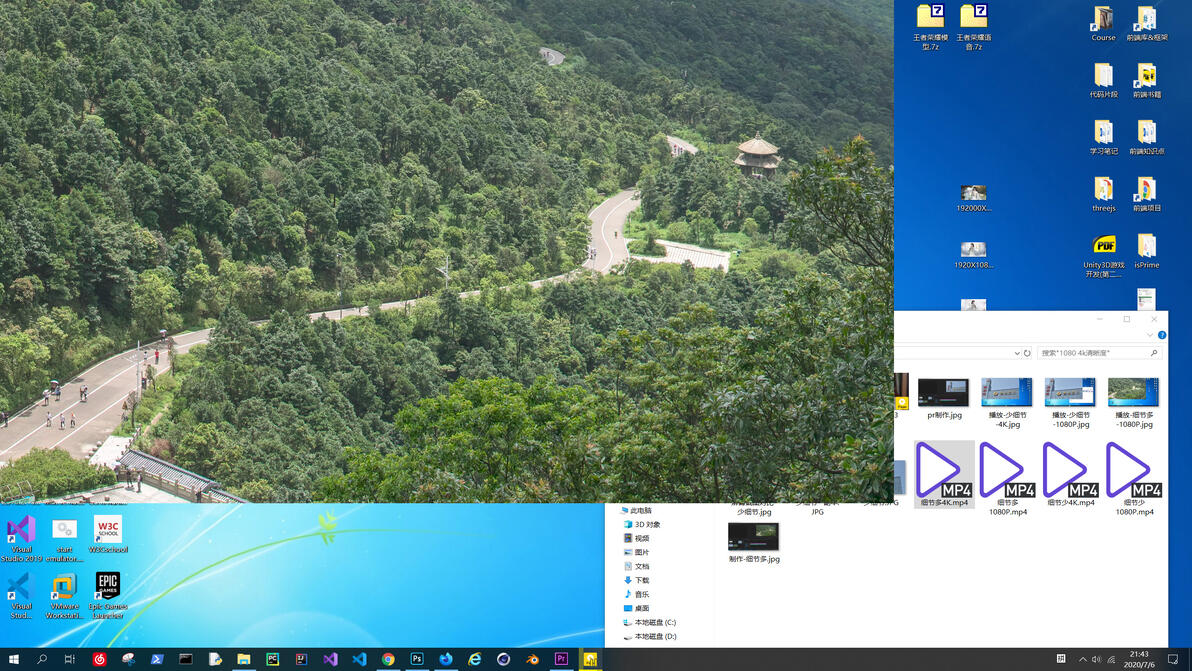Show hidden system tray icons
The image size is (1192, 671).
coord(1083,659)
